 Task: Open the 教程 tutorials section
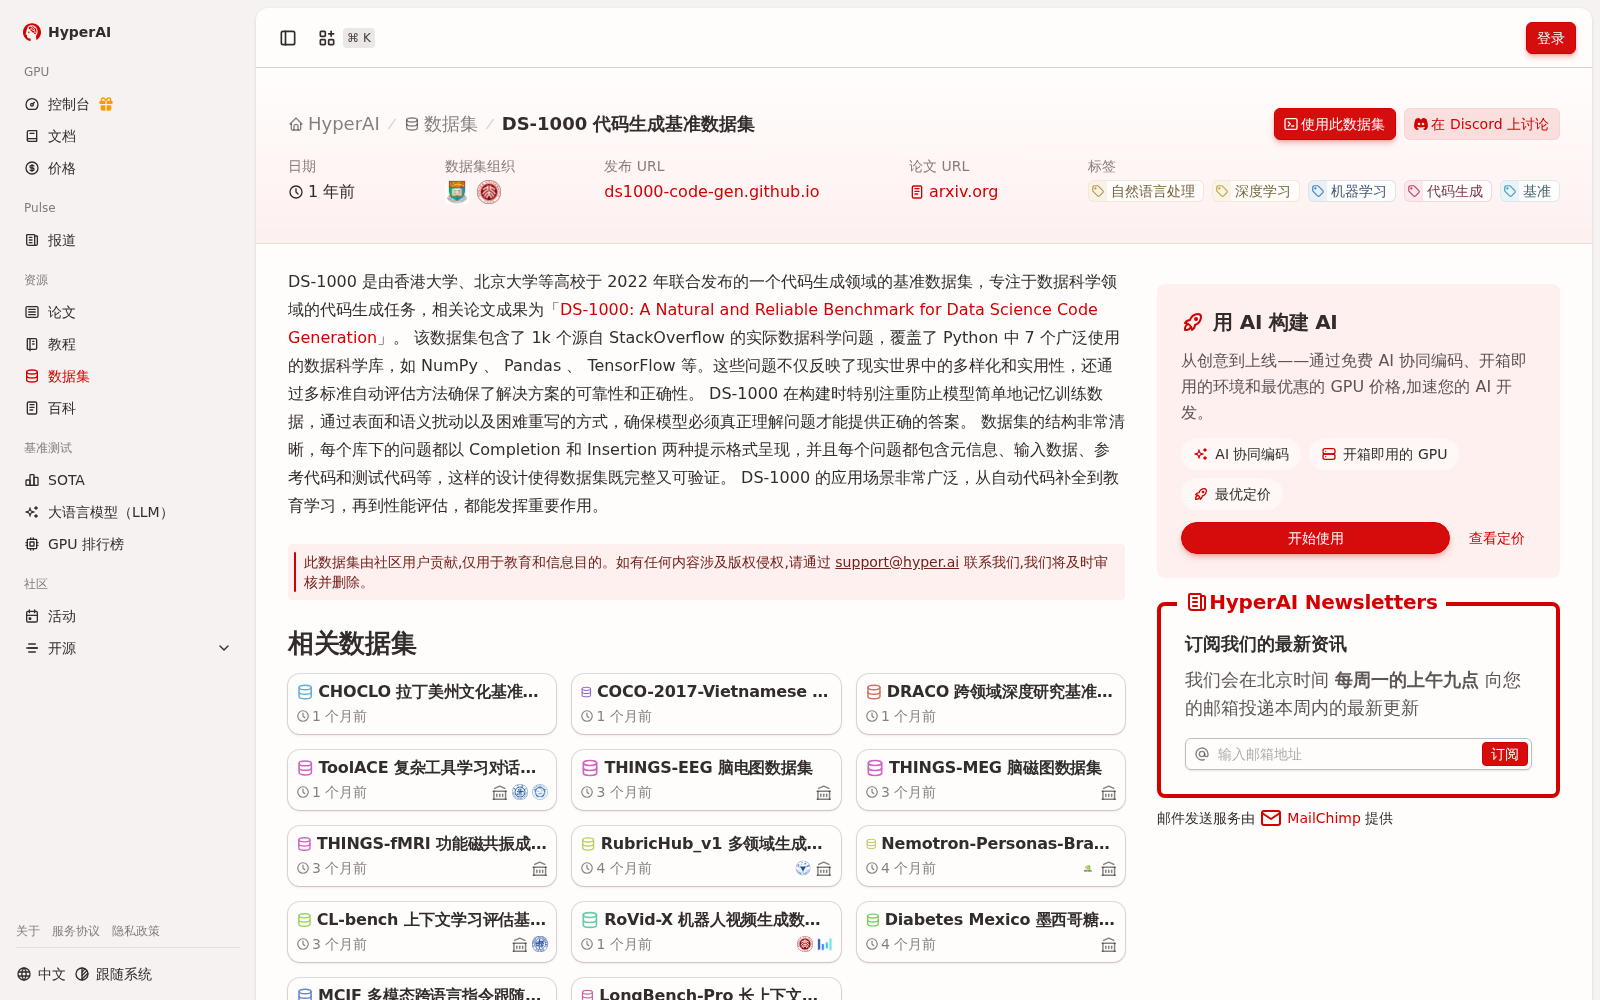[x=128, y=344]
